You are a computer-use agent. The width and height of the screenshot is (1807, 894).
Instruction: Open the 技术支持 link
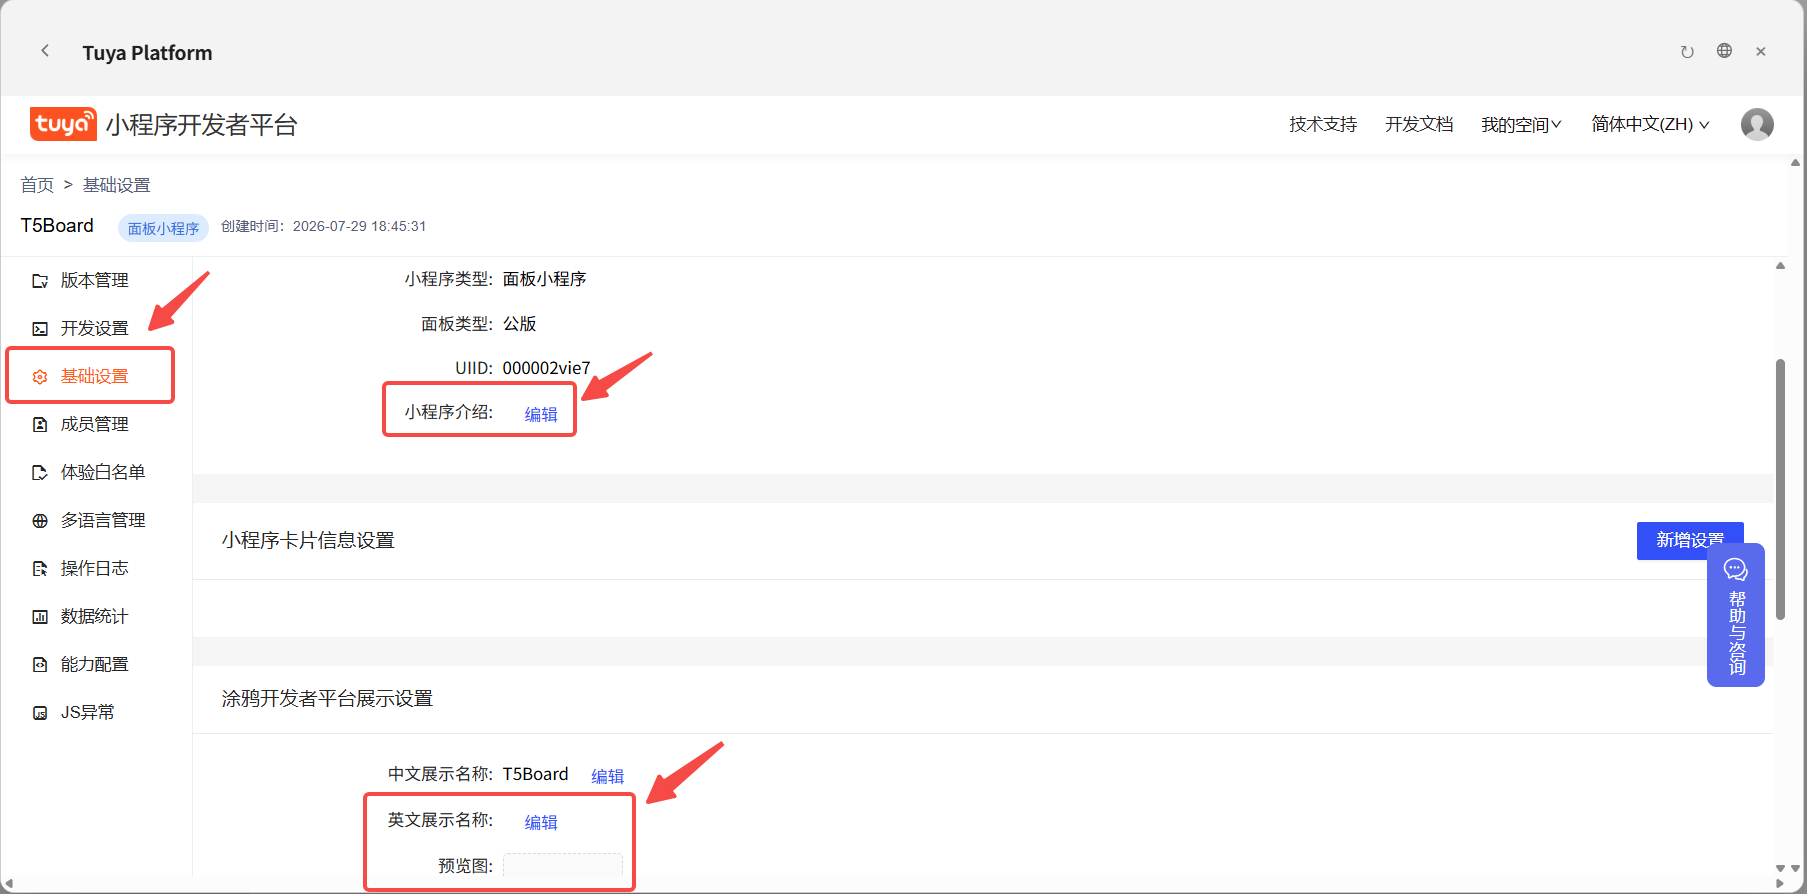click(x=1323, y=125)
